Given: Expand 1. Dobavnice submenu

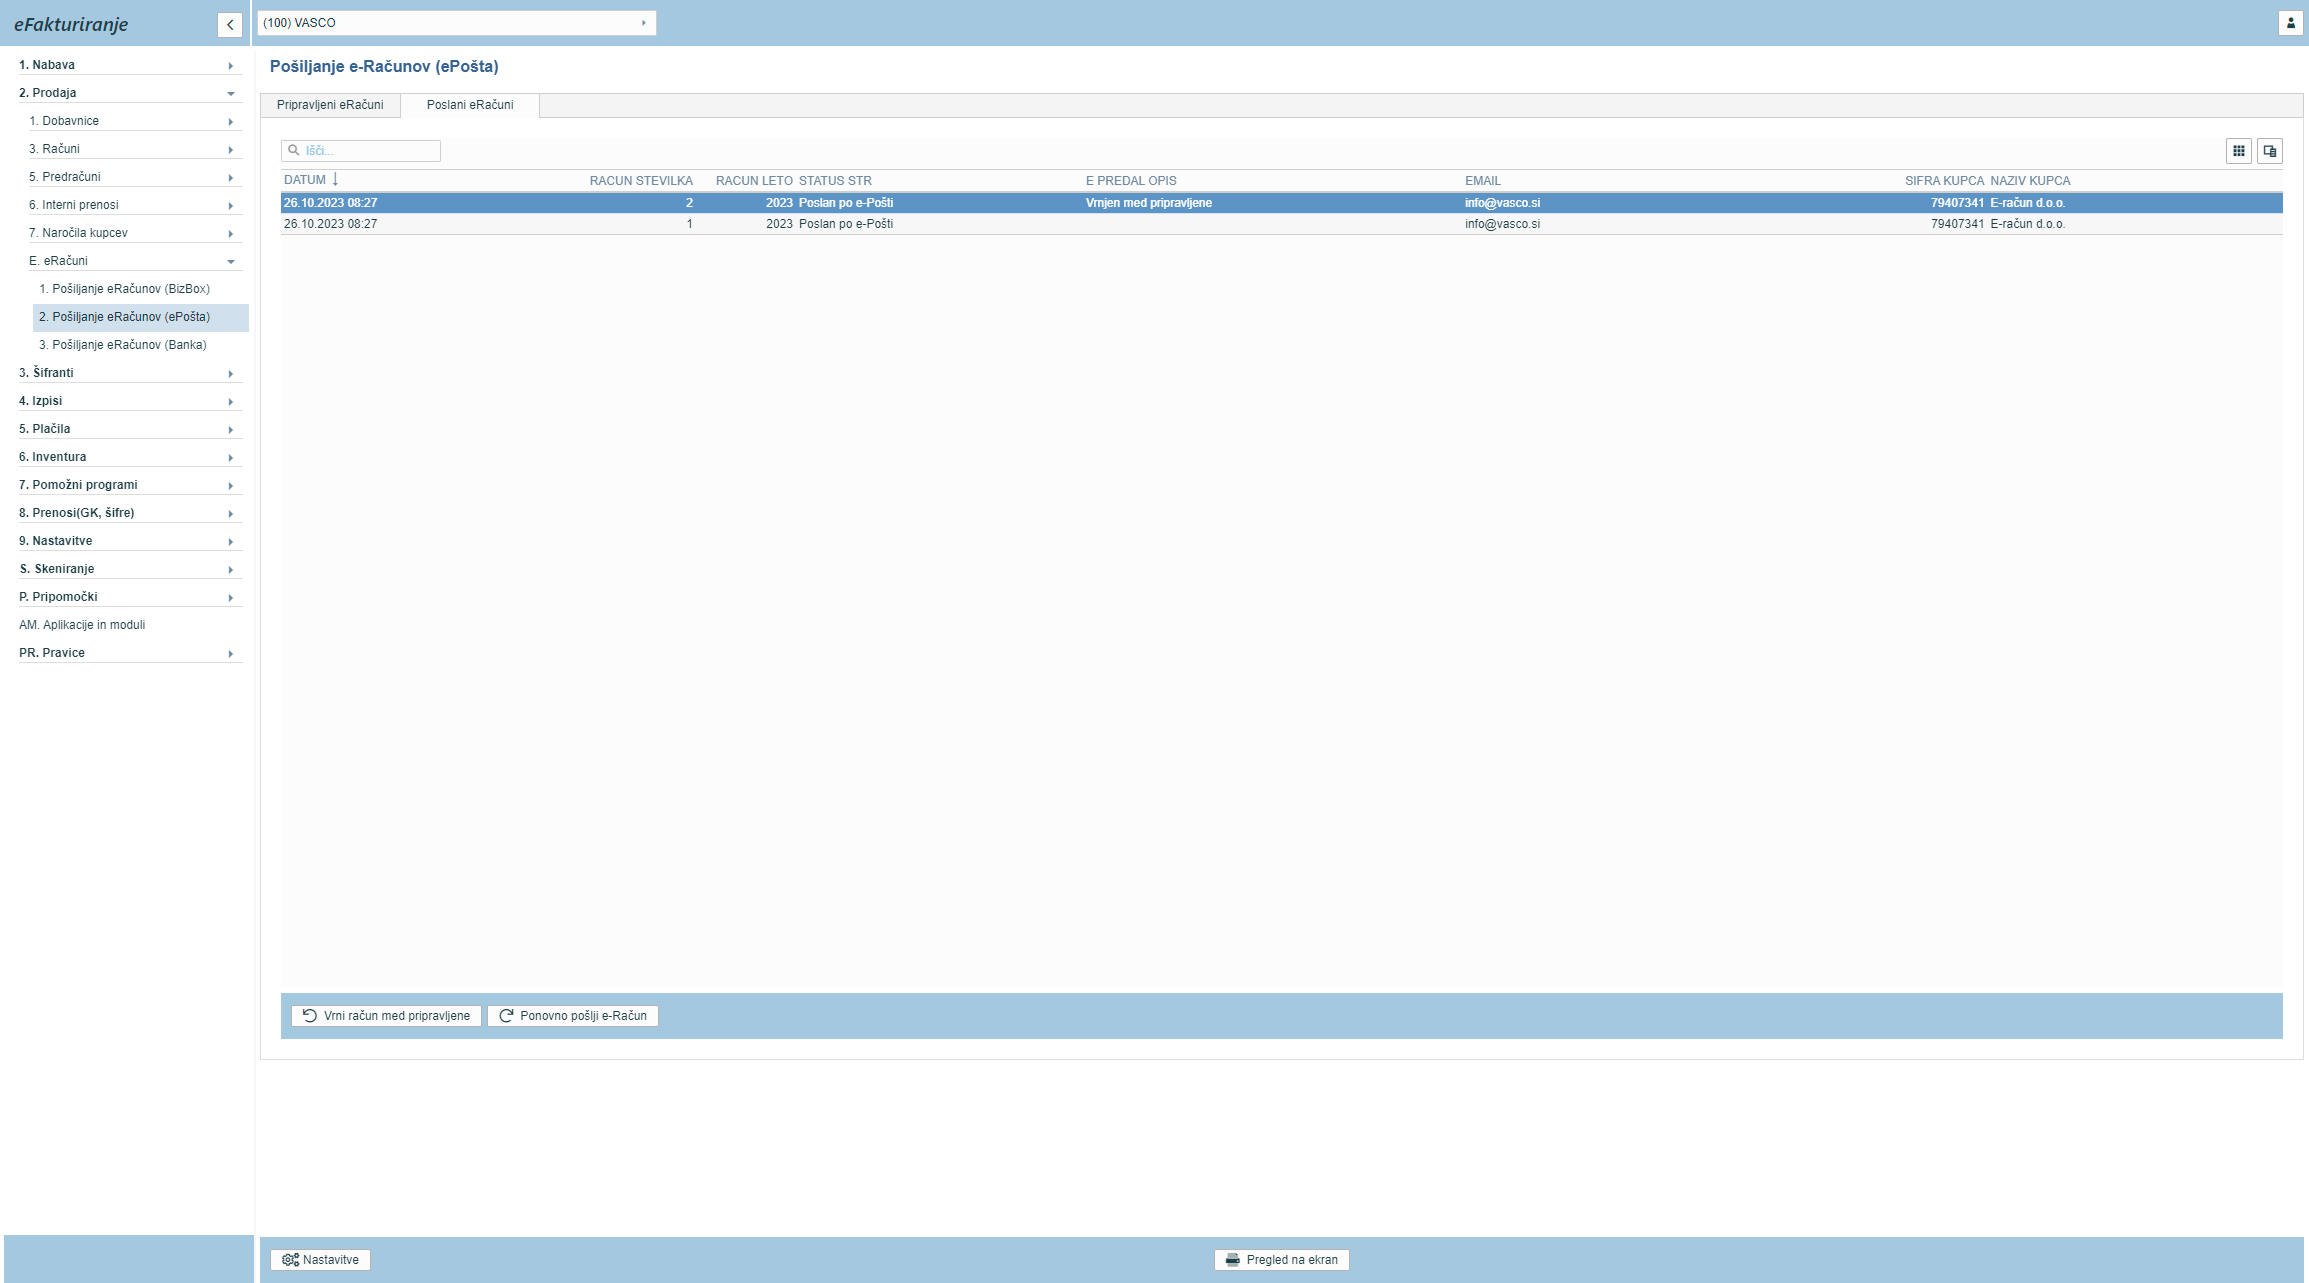Looking at the screenshot, I should point(135,121).
